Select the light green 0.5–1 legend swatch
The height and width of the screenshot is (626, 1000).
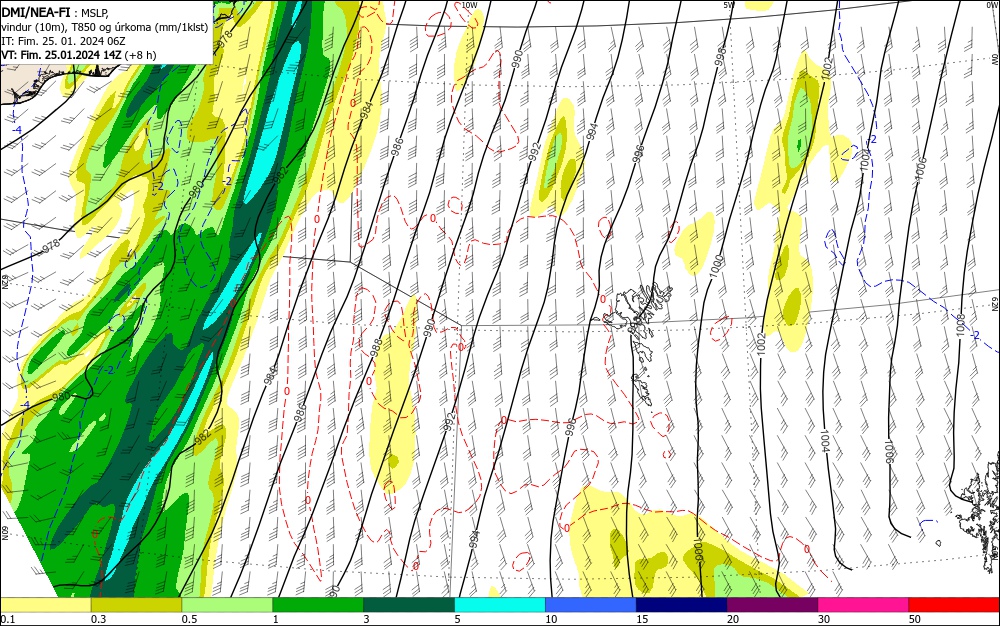(227, 605)
